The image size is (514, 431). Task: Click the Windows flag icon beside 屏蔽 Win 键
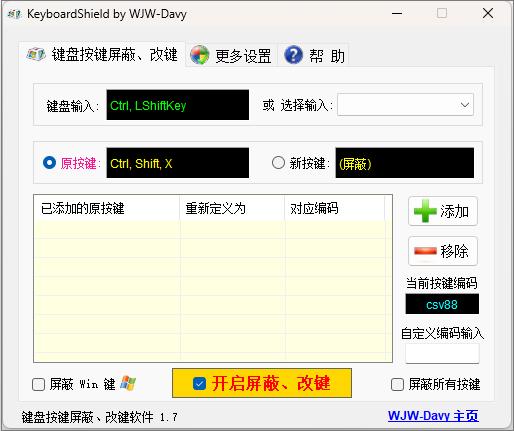pyautogui.click(x=128, y=383)
